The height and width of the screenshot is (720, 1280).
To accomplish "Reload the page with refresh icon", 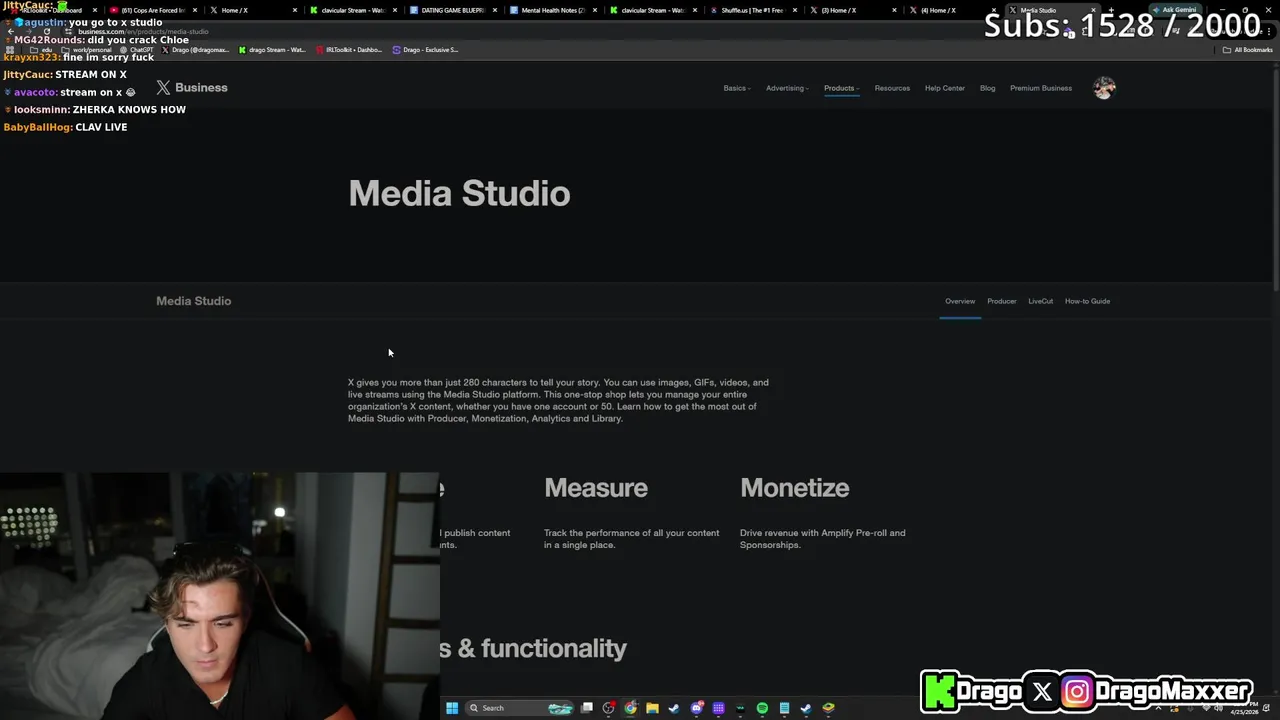I will pos(46,31).
